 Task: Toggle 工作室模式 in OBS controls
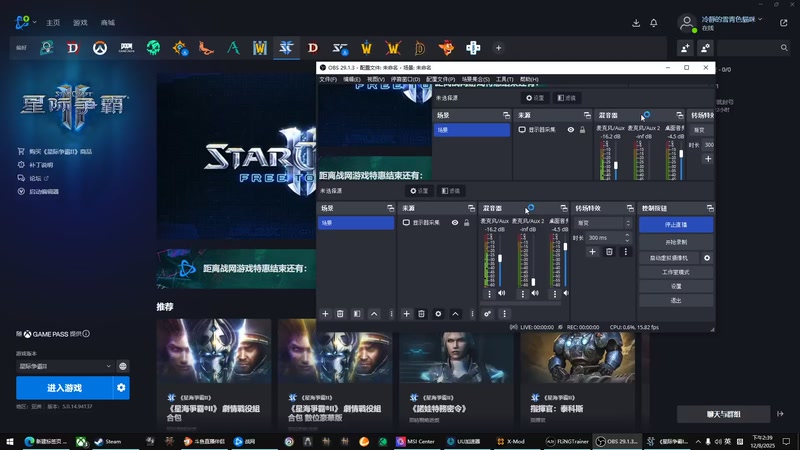[x=676, y=272]
